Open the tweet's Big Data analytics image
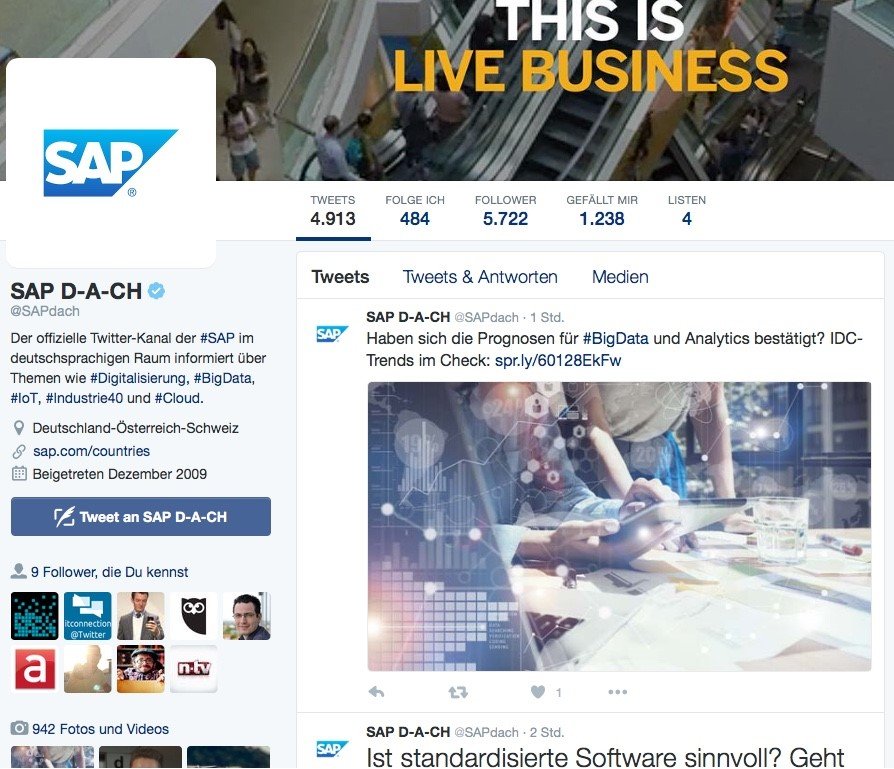 619,526
